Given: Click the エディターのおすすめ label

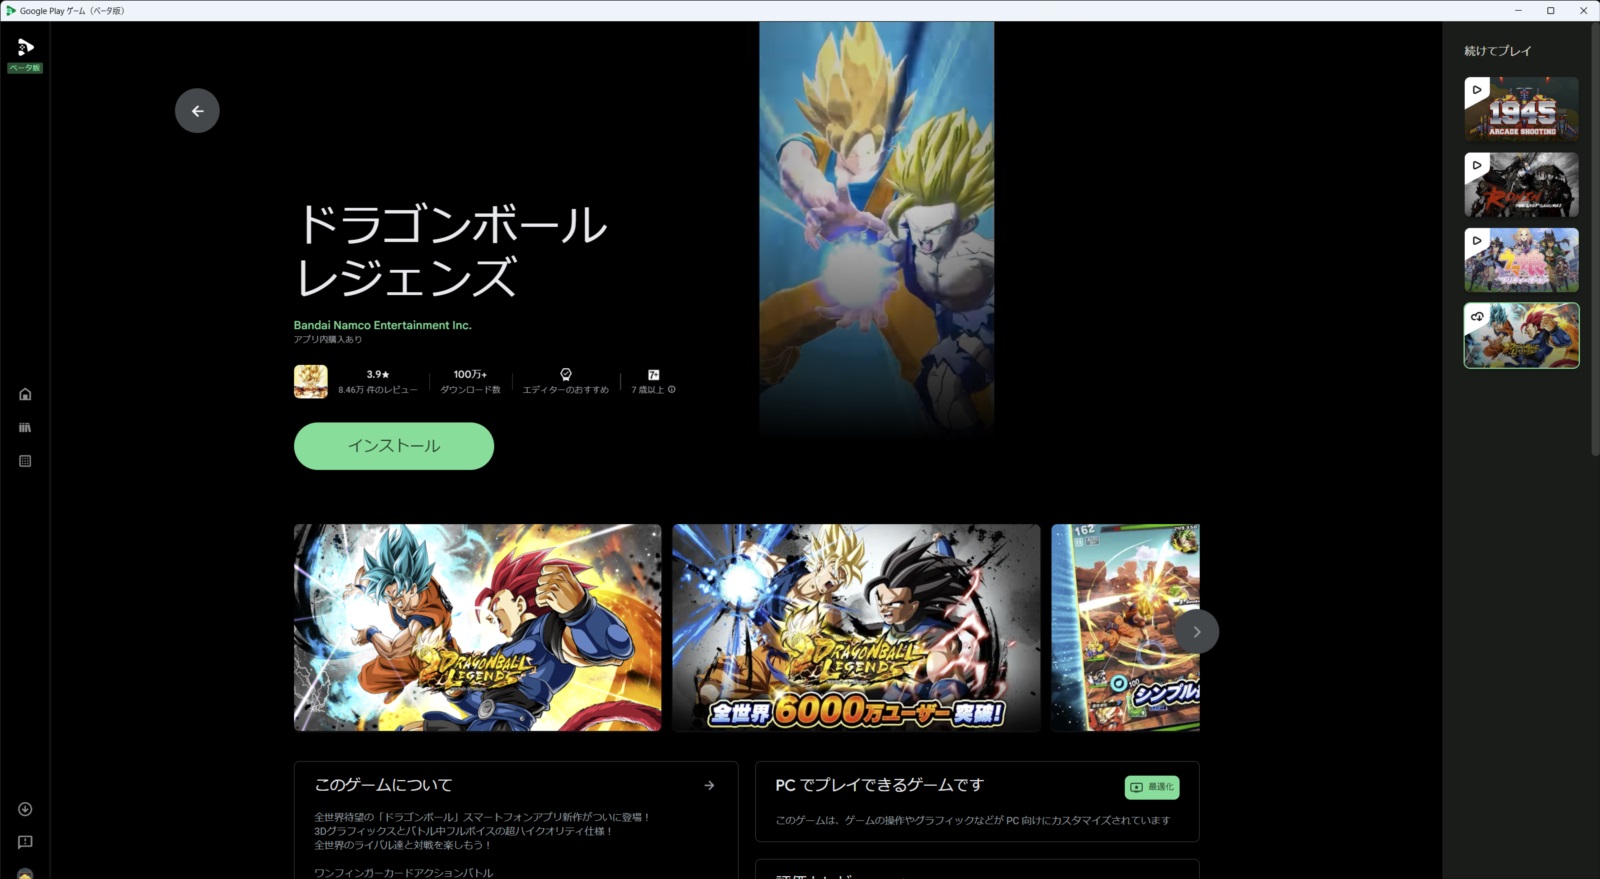Looking at the screenshot, I should pos(566,390).
